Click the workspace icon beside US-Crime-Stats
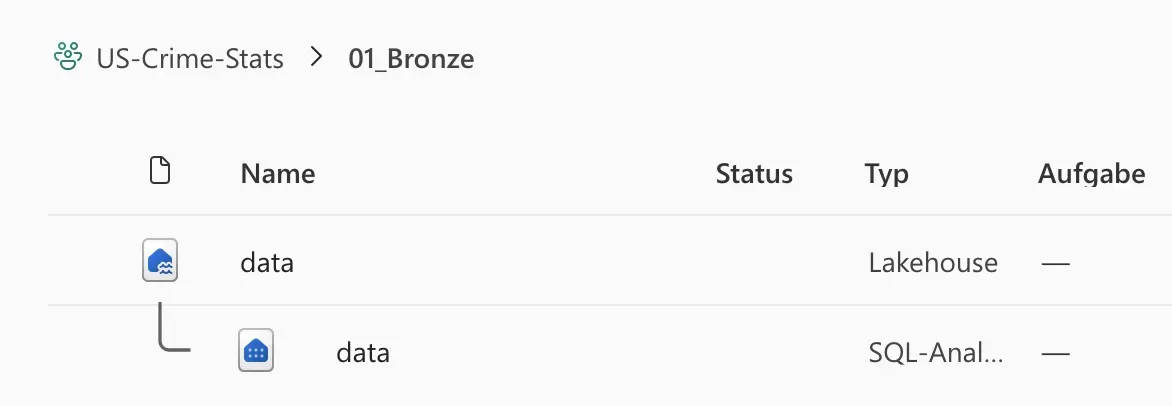This screenshot has height=406, width=1172. point(68,58)
